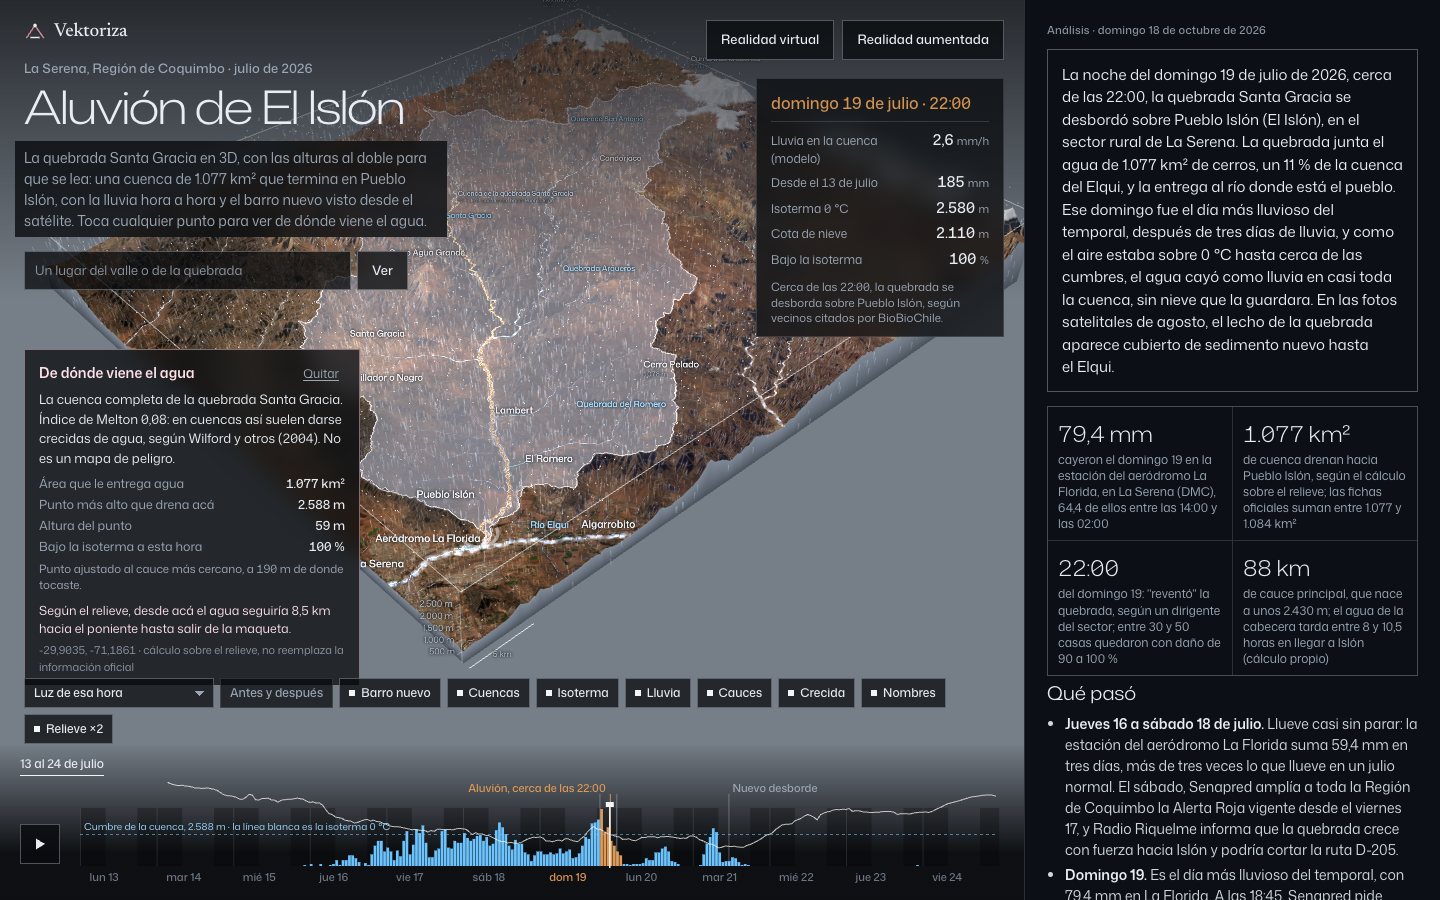Click 'Pueblo Islón' label on the map
The width and height of the screenshot is (1440, 900).
pyautogui.click(x=446, y=495)
